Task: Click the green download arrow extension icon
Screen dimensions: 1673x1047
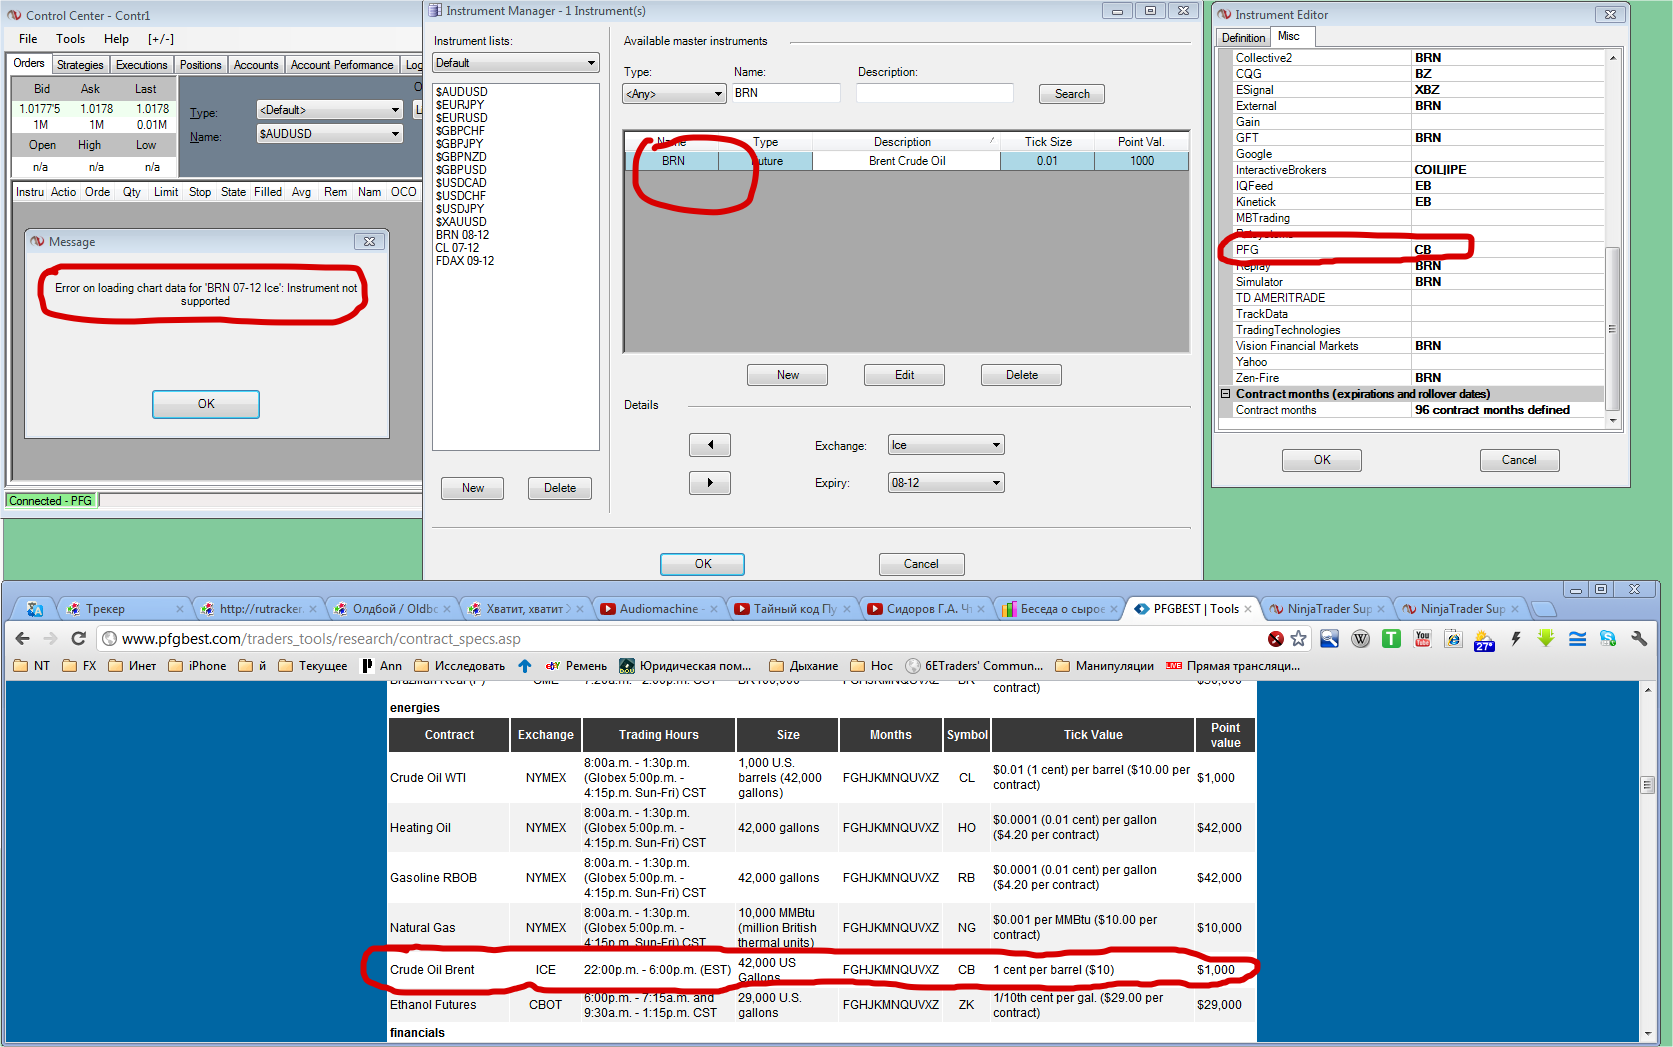Action: click(x=1546, y=639)
